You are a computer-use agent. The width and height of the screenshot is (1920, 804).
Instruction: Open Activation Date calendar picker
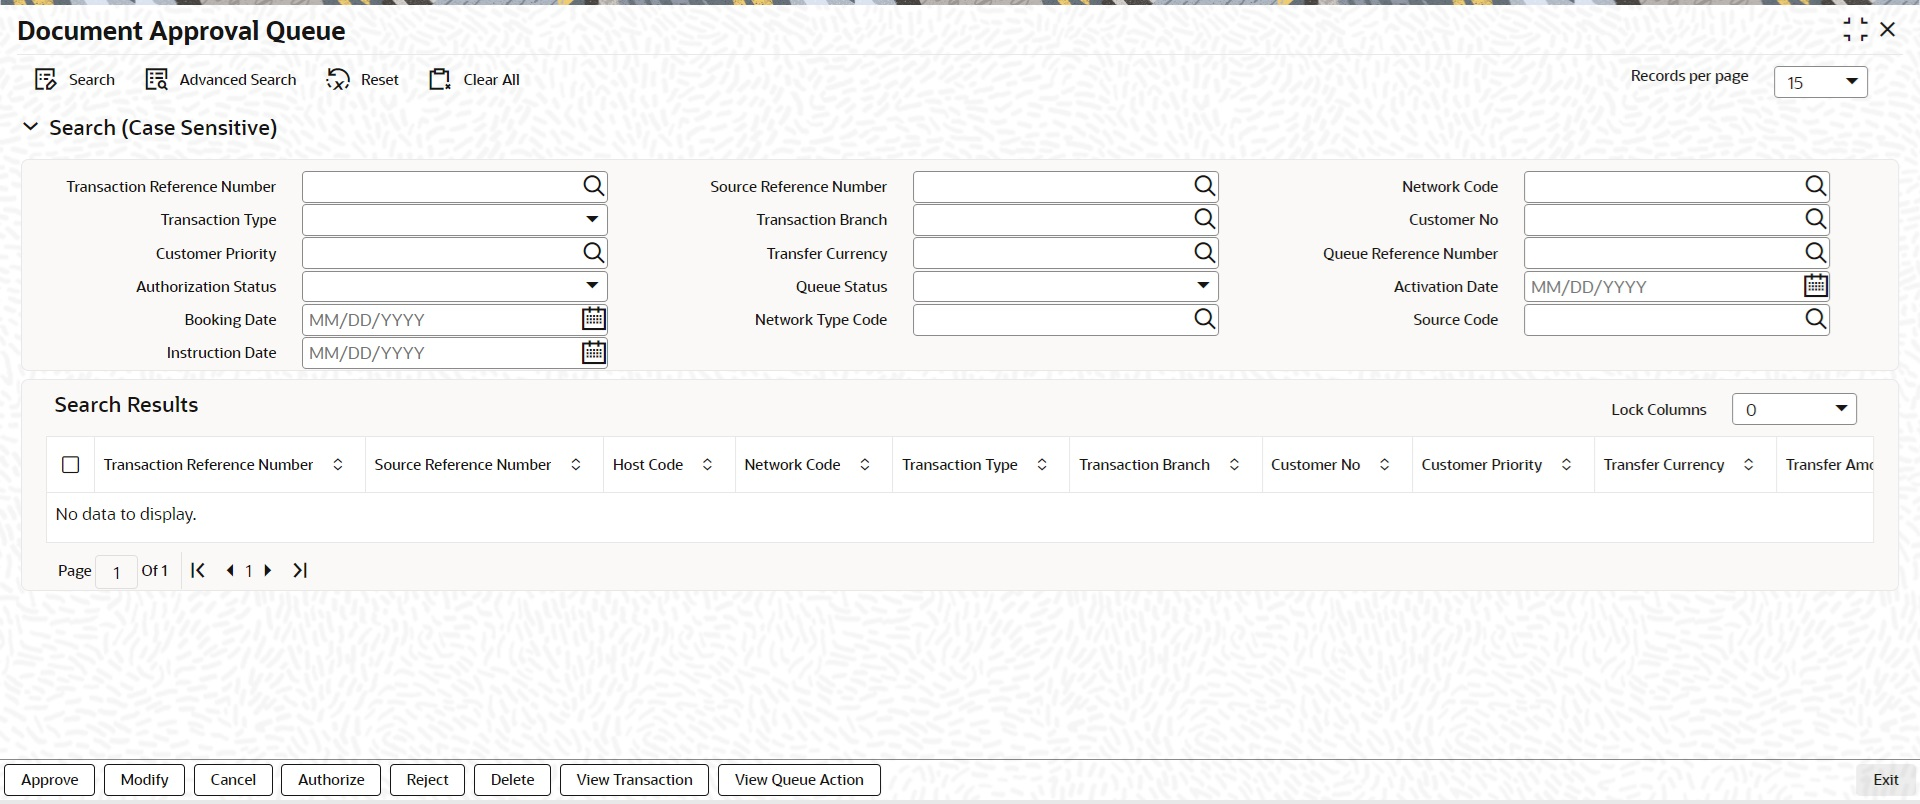coord(1816,286)
